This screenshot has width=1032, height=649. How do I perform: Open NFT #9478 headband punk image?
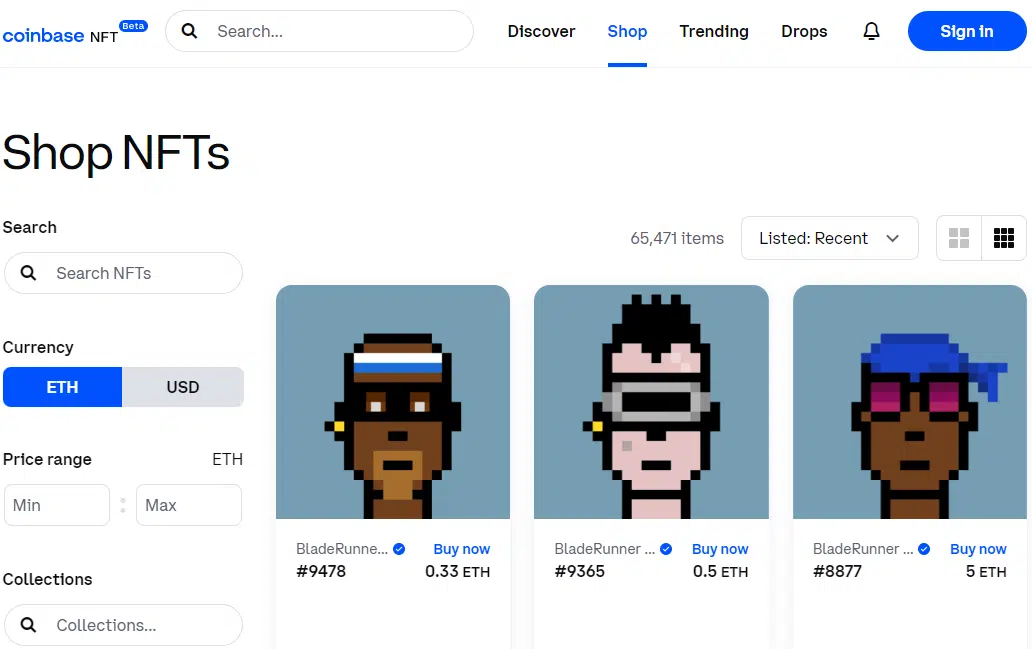(x=393, y=402)
